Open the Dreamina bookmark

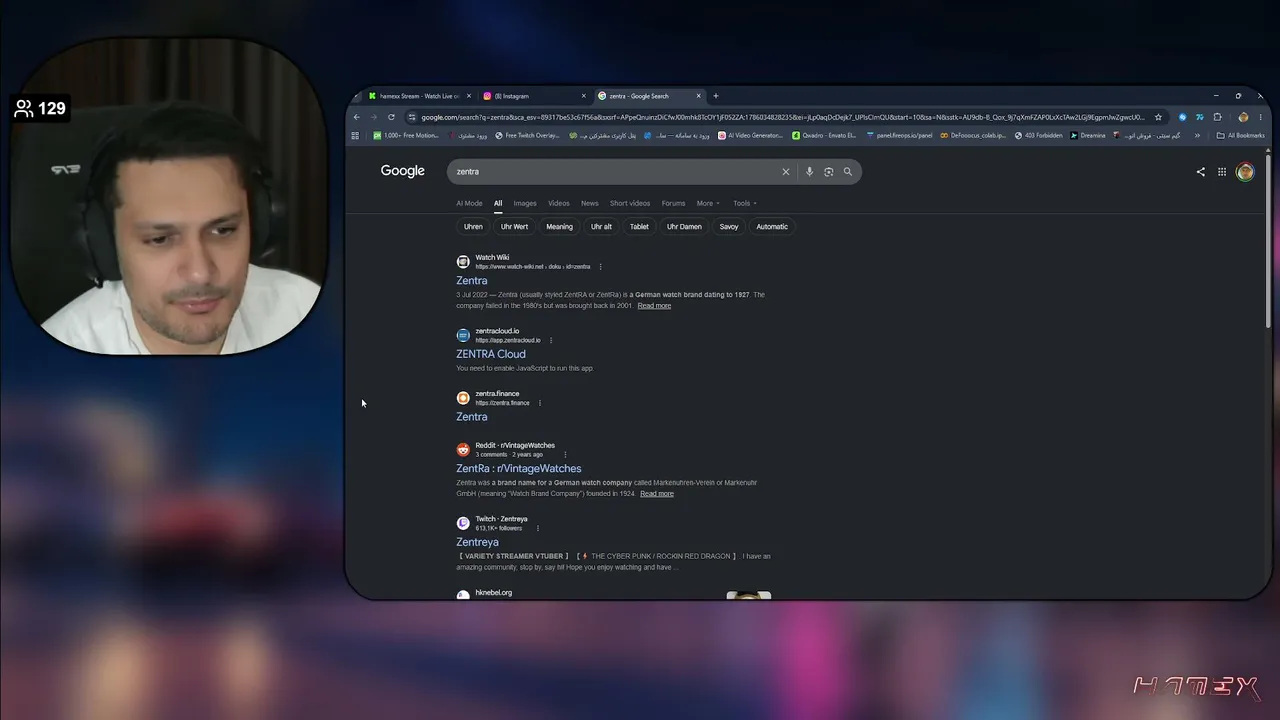point(1088,136)
